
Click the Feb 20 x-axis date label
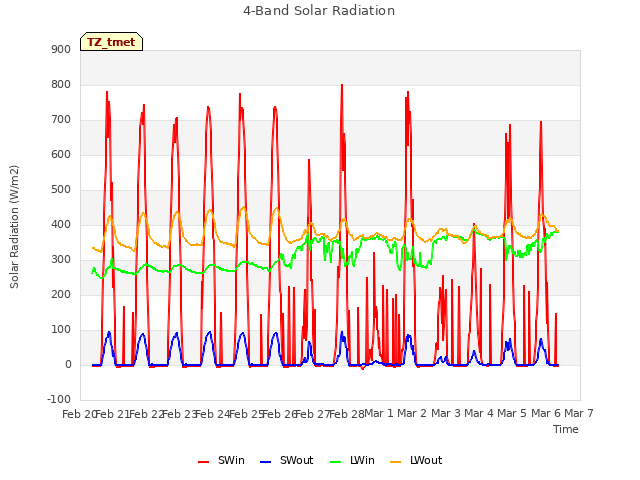pos(79,414)
